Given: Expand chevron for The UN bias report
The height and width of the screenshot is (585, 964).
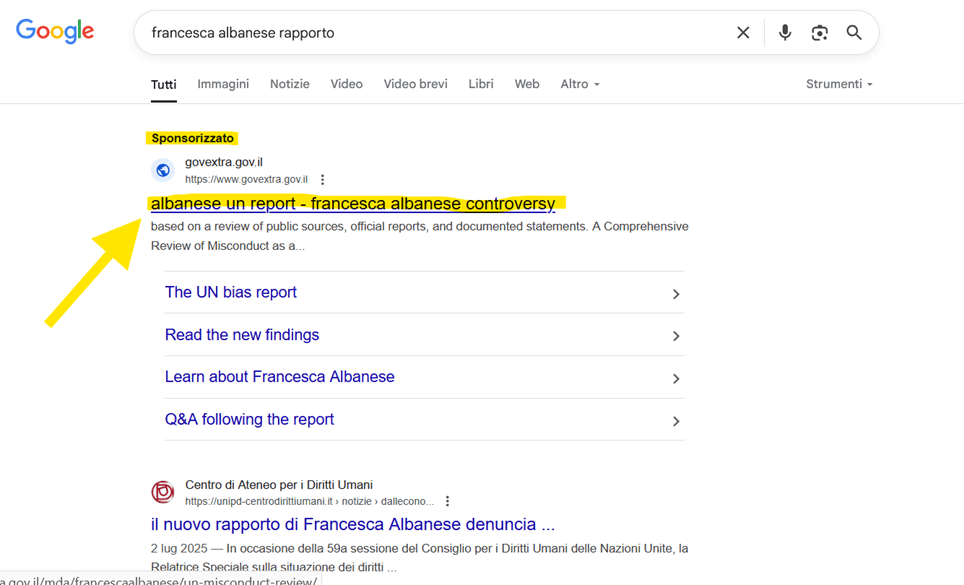Looking at the screenshot, I should [x=676, y=294].
